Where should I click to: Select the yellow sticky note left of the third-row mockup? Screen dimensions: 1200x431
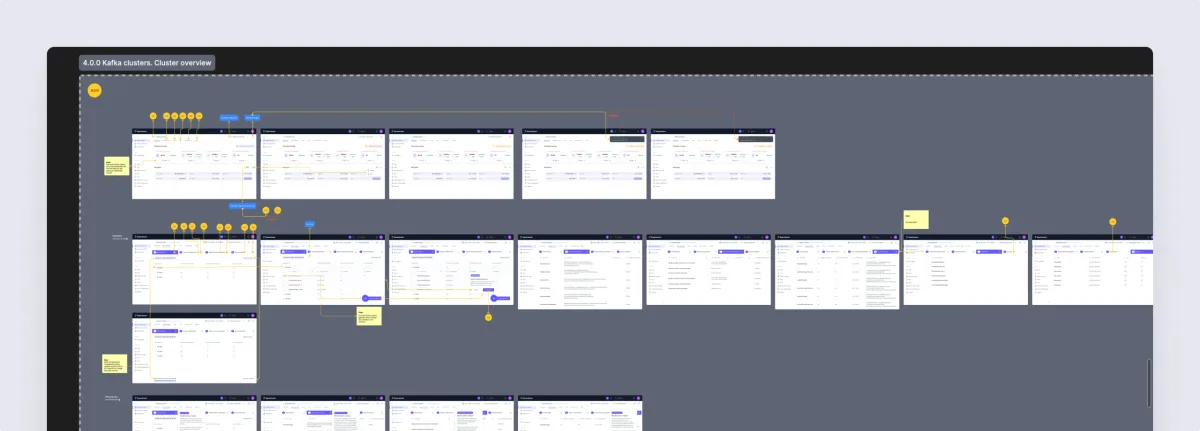click(114, 364)
